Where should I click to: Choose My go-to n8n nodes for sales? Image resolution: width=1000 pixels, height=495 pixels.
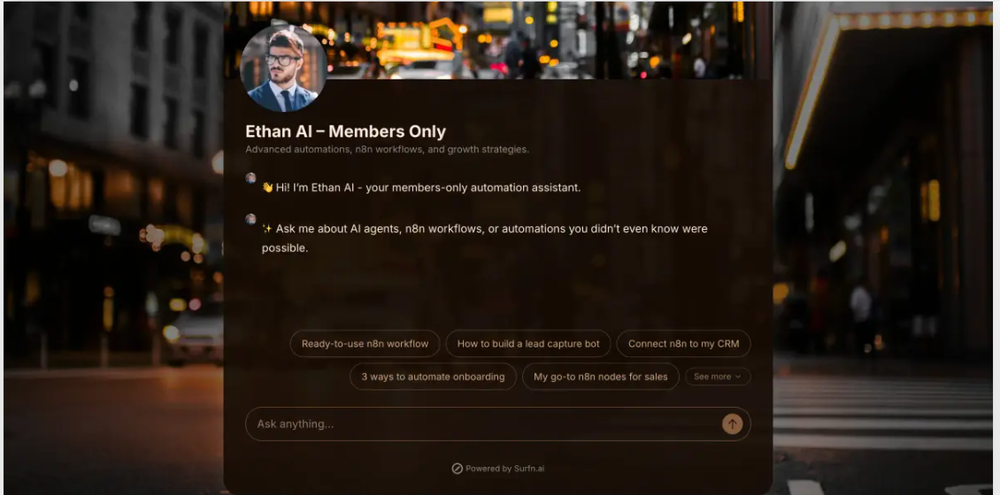point(601,376)
